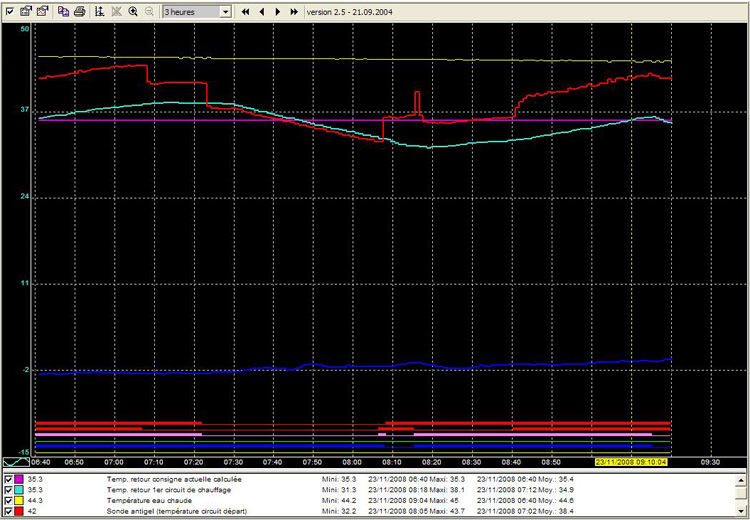This screenshot has height=520, width=750.
Task: Click the print icon
Action: click(x=79, y=11)
